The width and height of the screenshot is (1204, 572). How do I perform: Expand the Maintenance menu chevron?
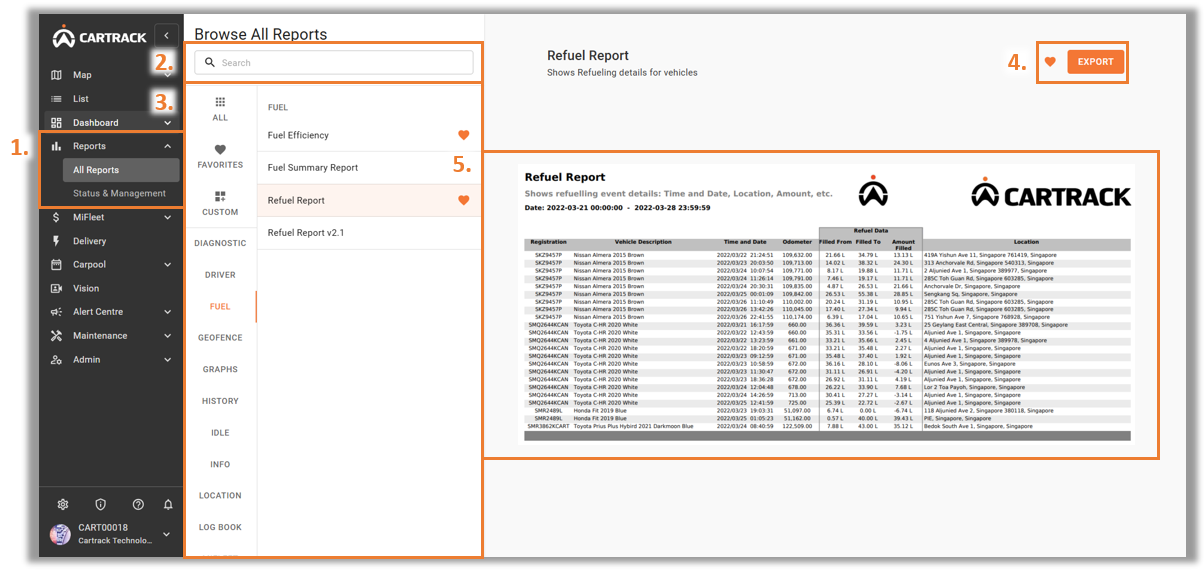coord(168,336)
